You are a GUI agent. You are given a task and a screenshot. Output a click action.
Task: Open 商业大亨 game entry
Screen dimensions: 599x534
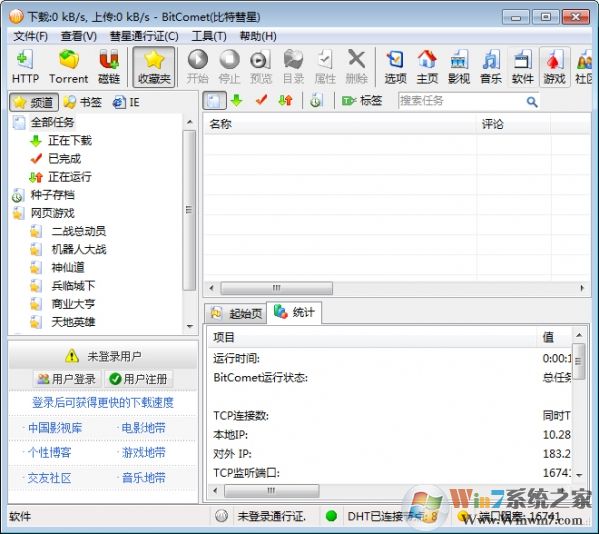[x=73, y=304]
